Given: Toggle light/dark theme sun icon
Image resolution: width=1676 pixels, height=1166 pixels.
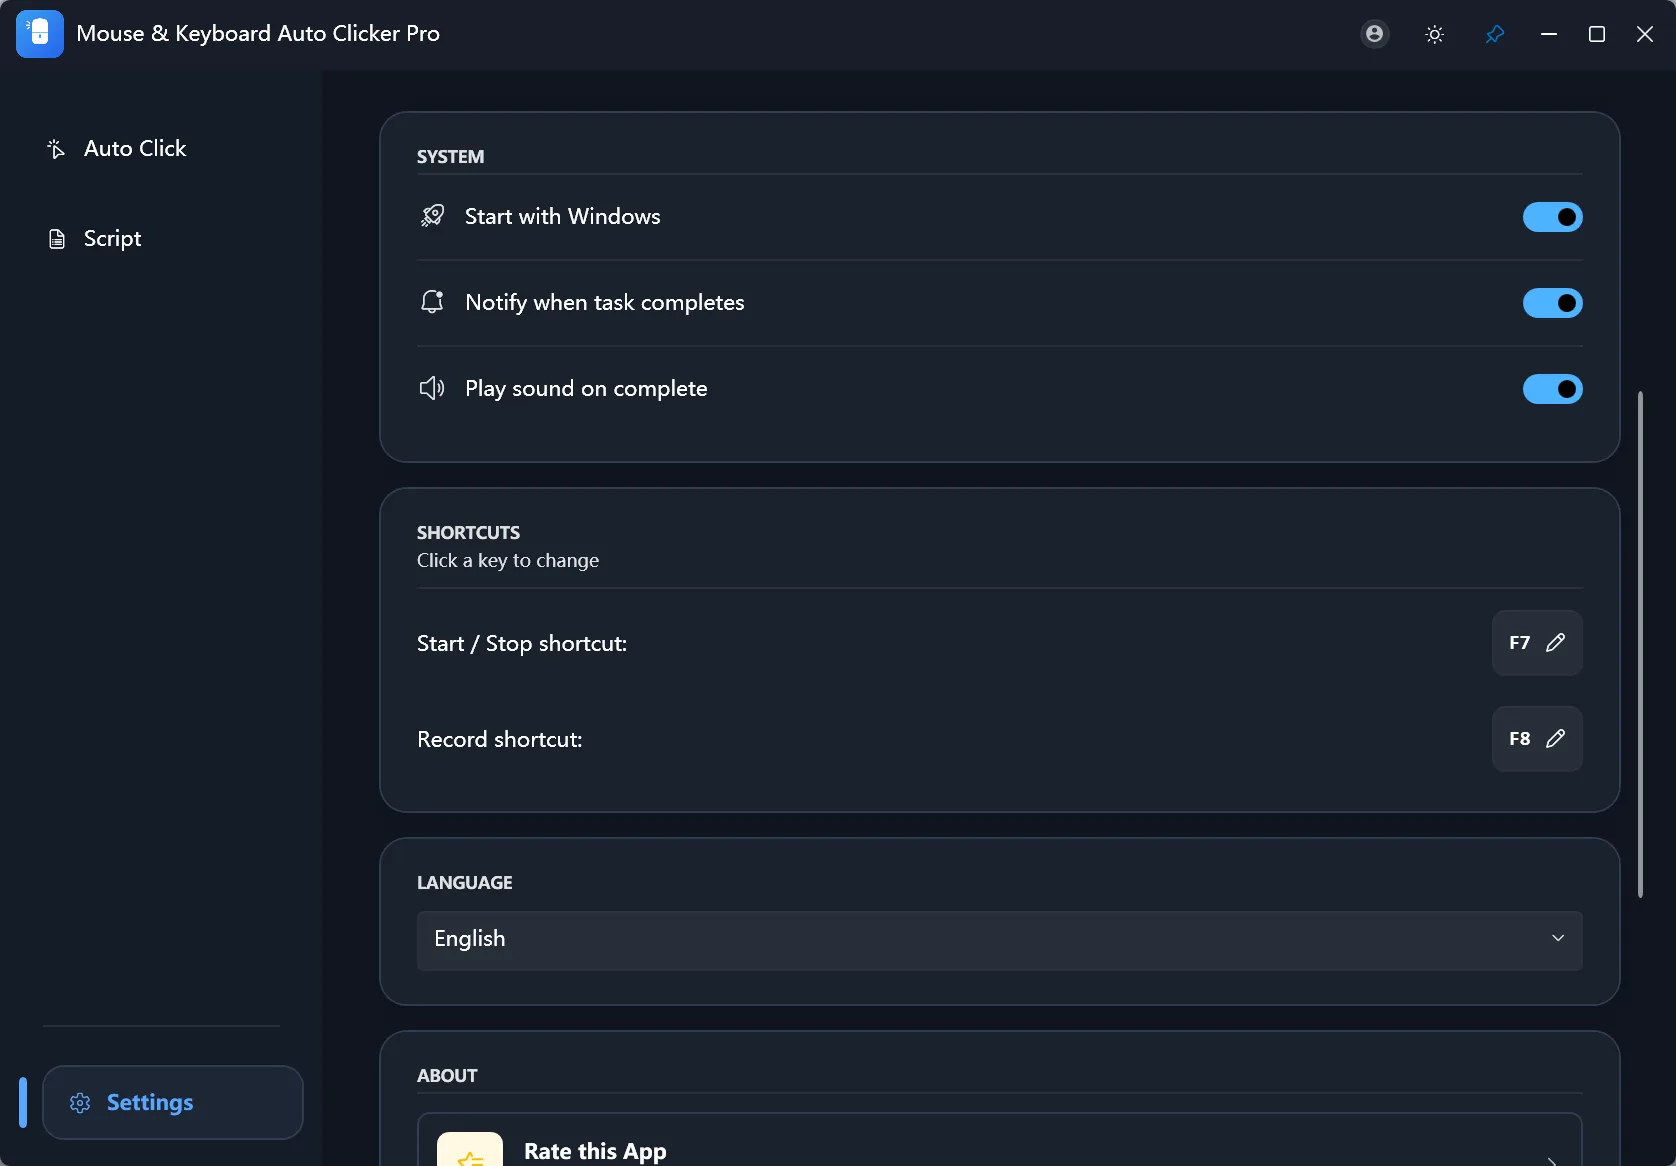Looking at the screenshot, I should point(1434,34).
